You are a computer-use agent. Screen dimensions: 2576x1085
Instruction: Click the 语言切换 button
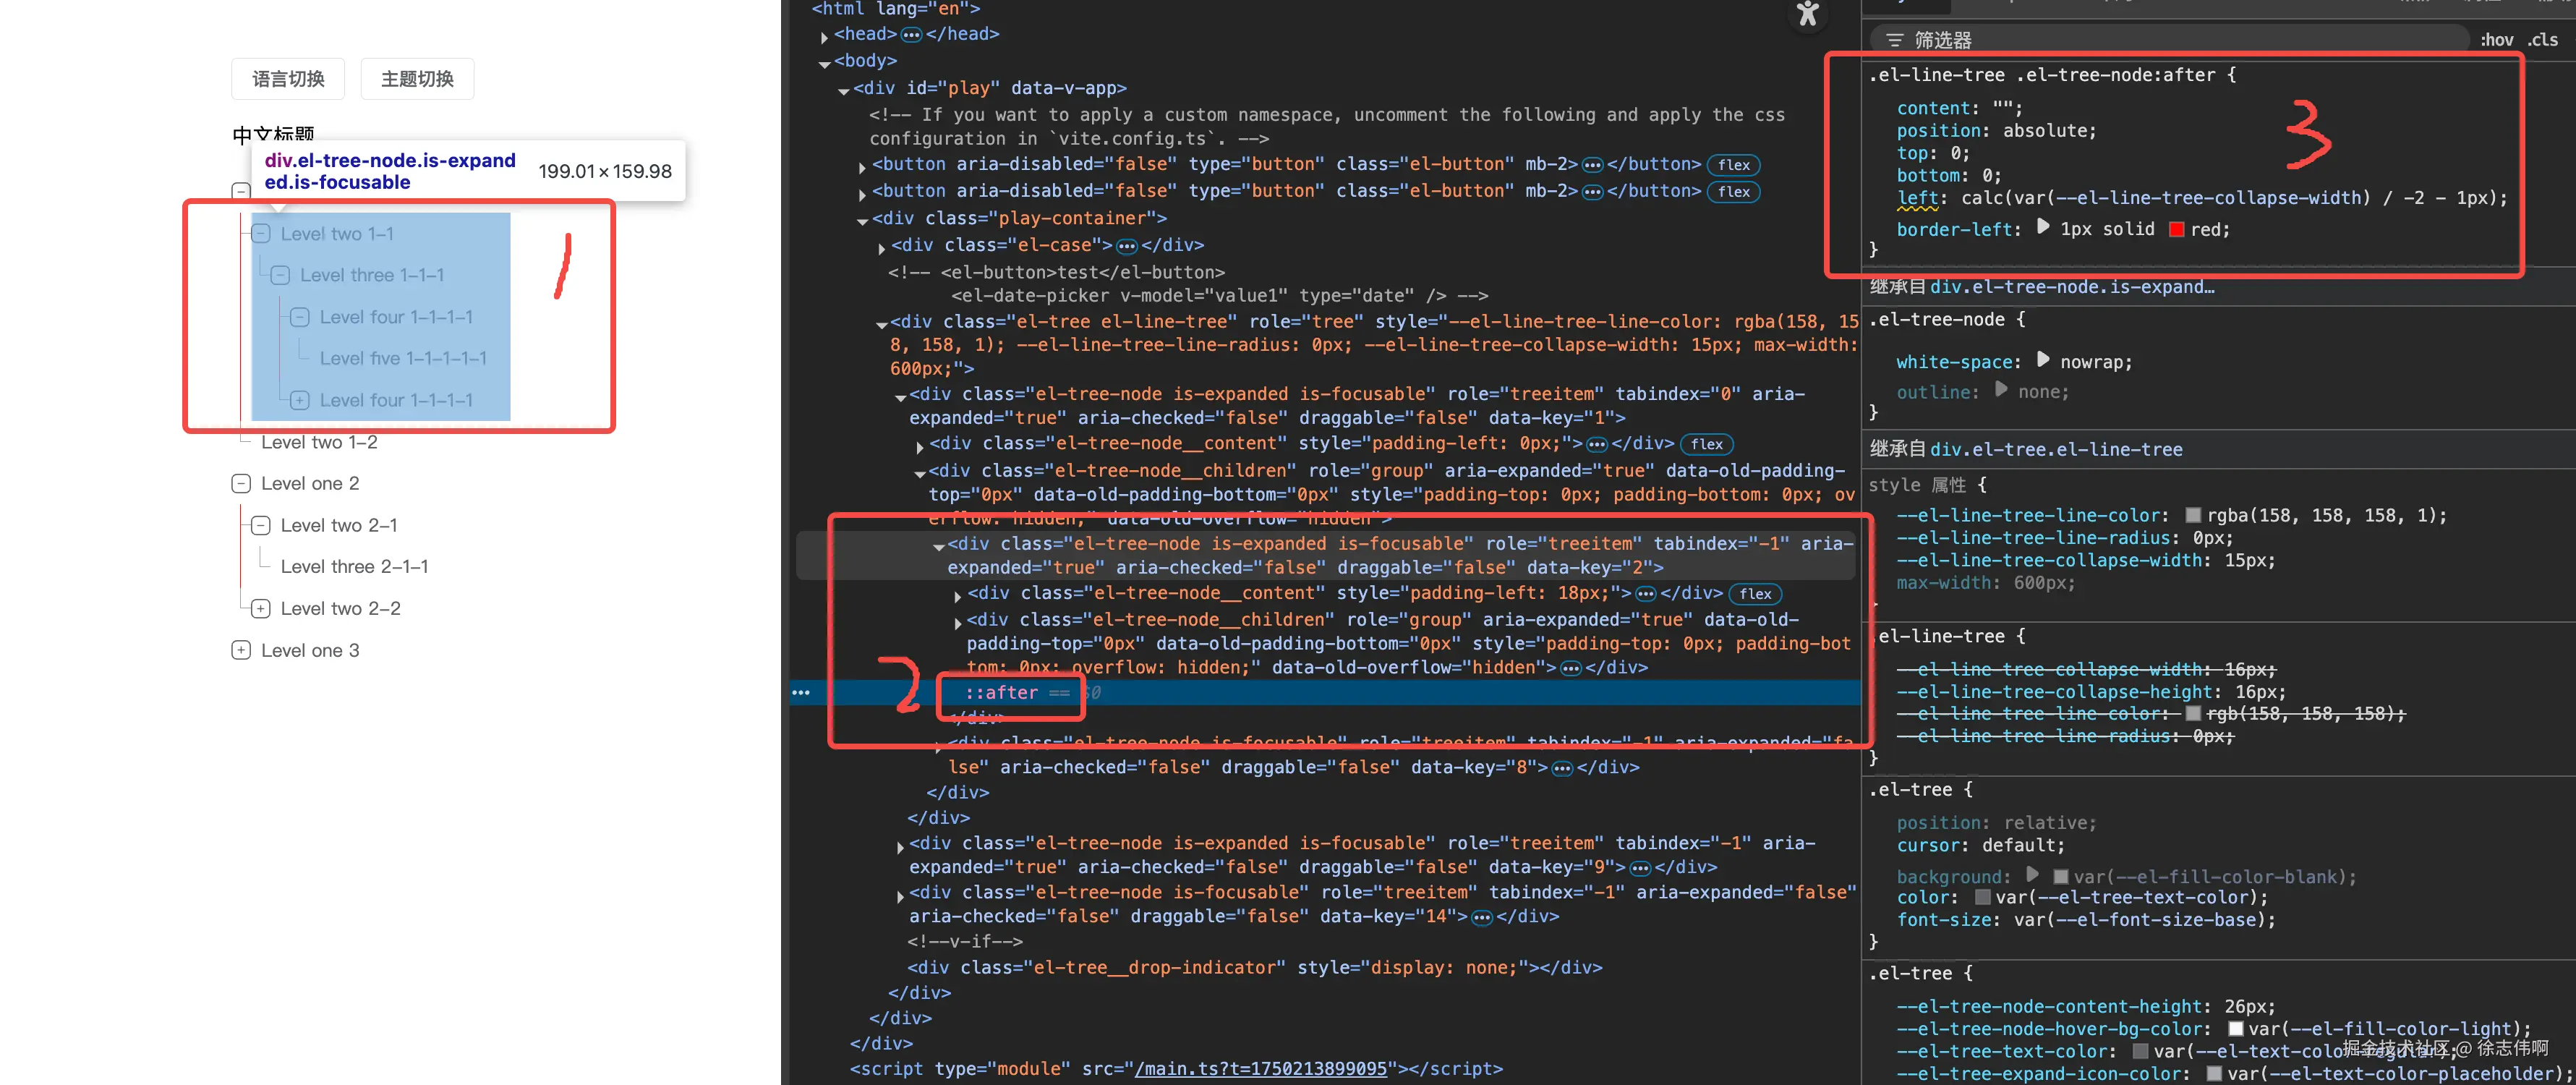tap(288, 79)
